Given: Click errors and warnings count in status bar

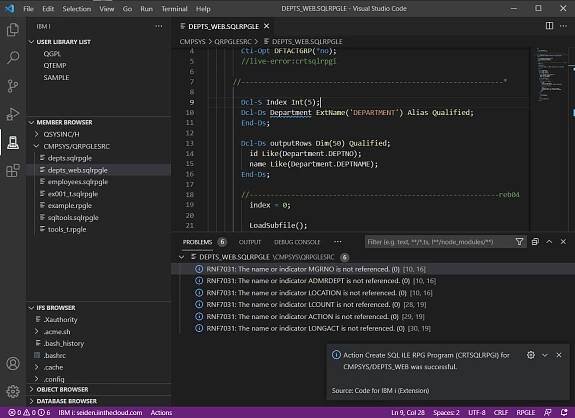Looking at the screenshot, I should (x=29, y=412).
